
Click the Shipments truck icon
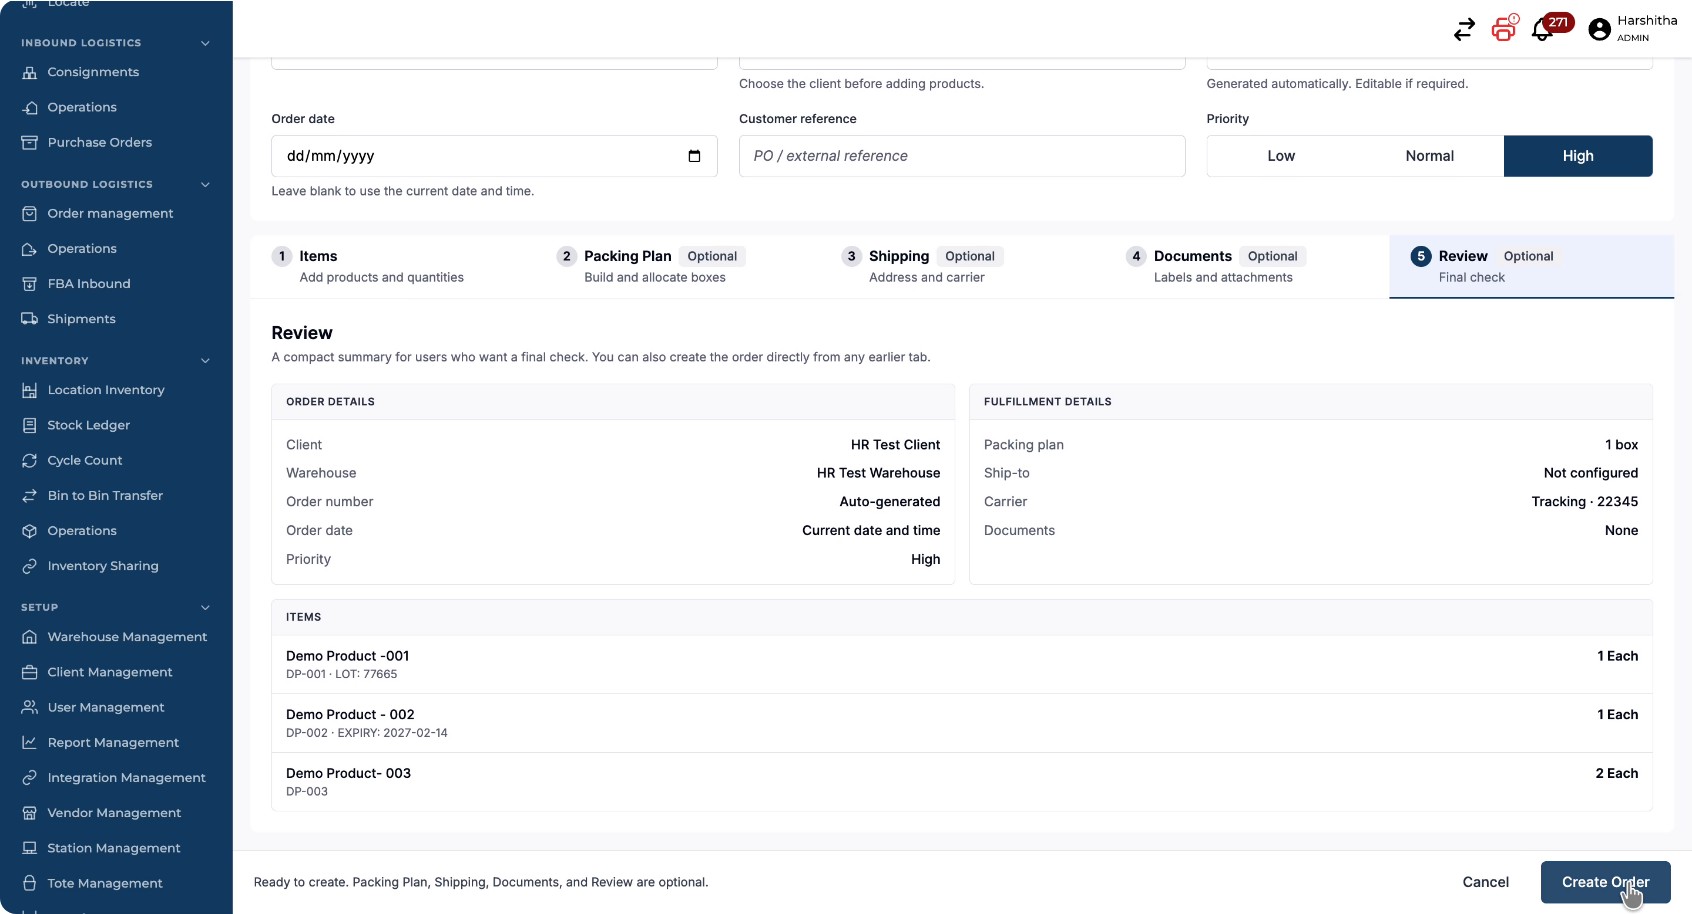30,319
